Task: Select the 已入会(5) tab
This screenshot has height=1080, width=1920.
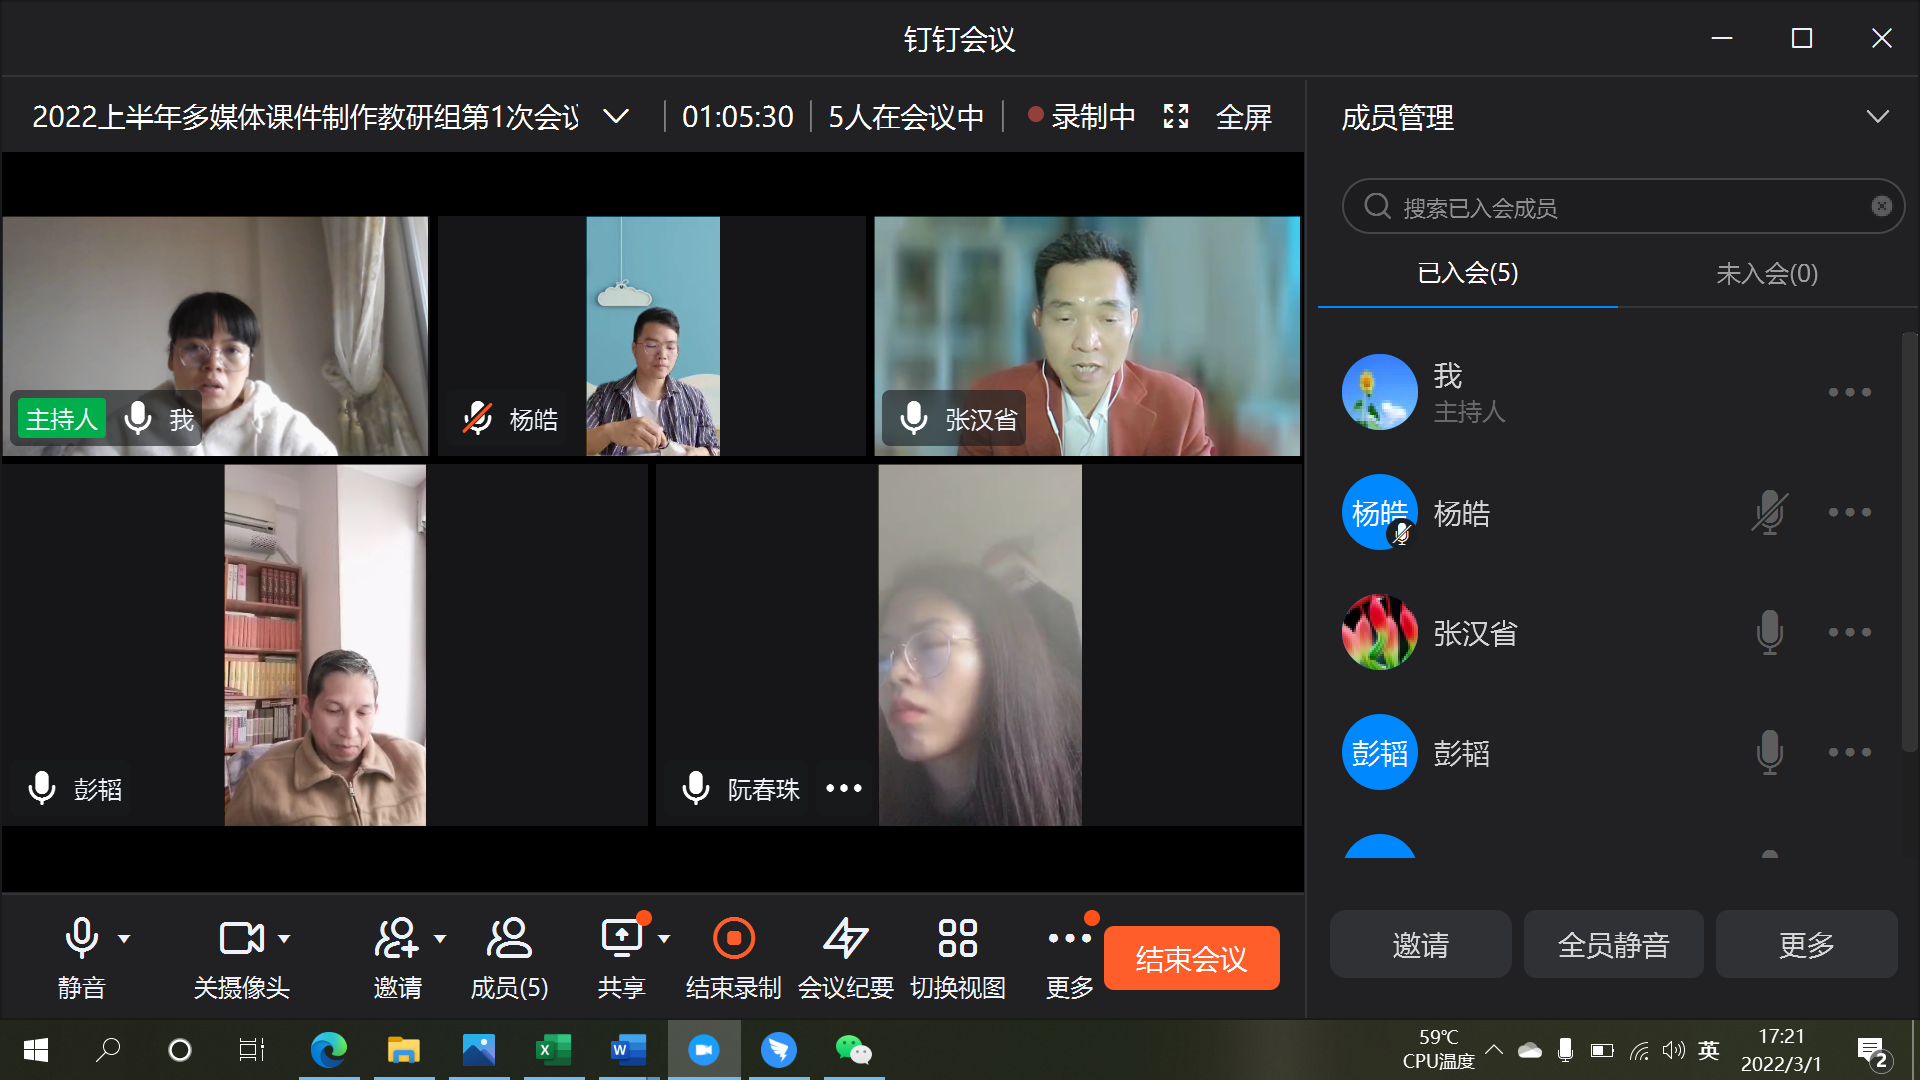Action: (x=1467, y=273)
